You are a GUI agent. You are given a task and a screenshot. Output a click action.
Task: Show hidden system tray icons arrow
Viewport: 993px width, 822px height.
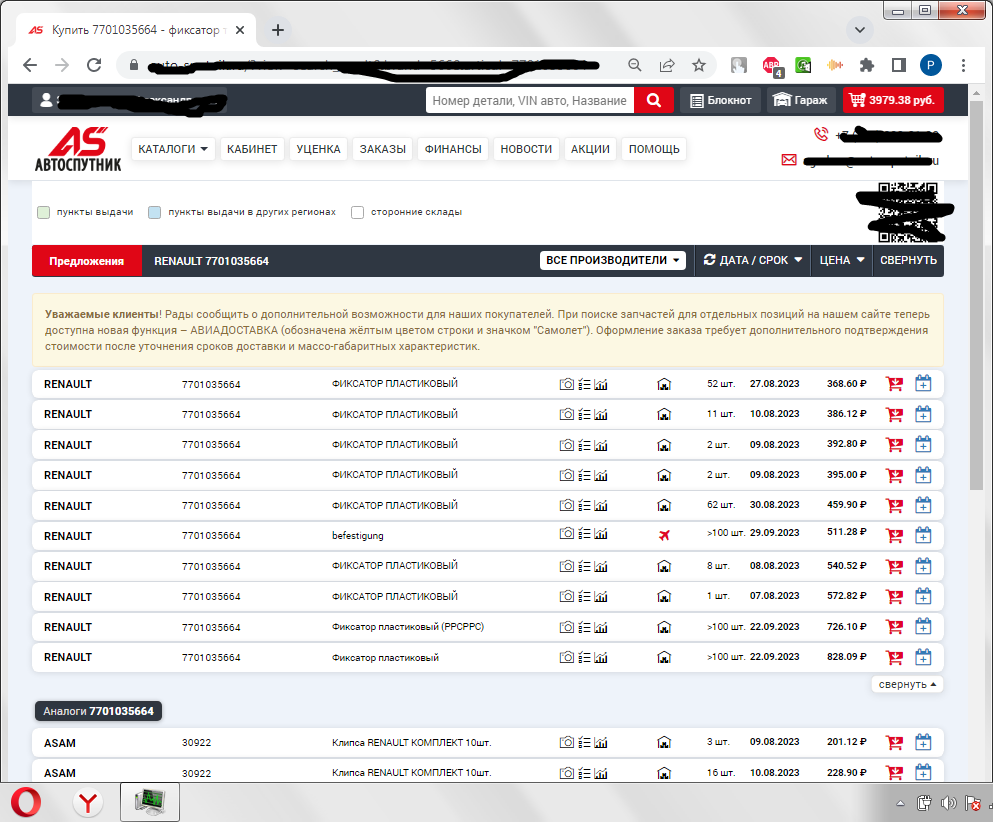click(900, 804)
